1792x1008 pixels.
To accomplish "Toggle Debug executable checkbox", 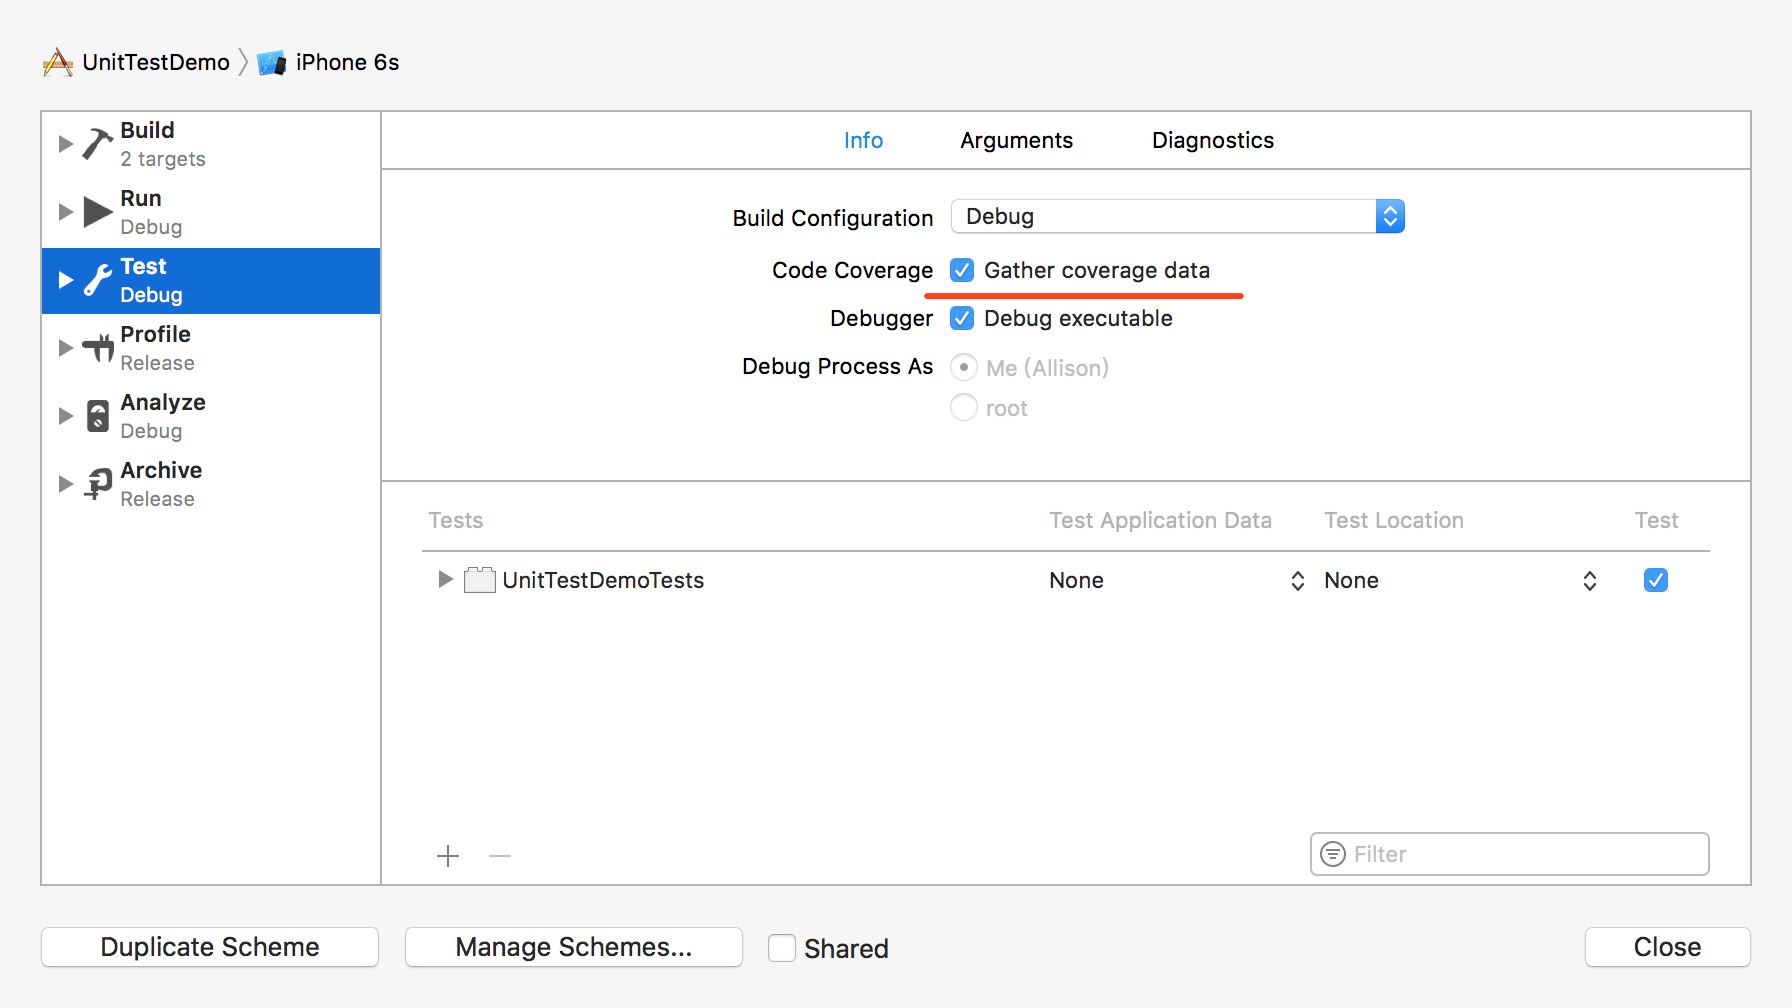I will (962, 318).
